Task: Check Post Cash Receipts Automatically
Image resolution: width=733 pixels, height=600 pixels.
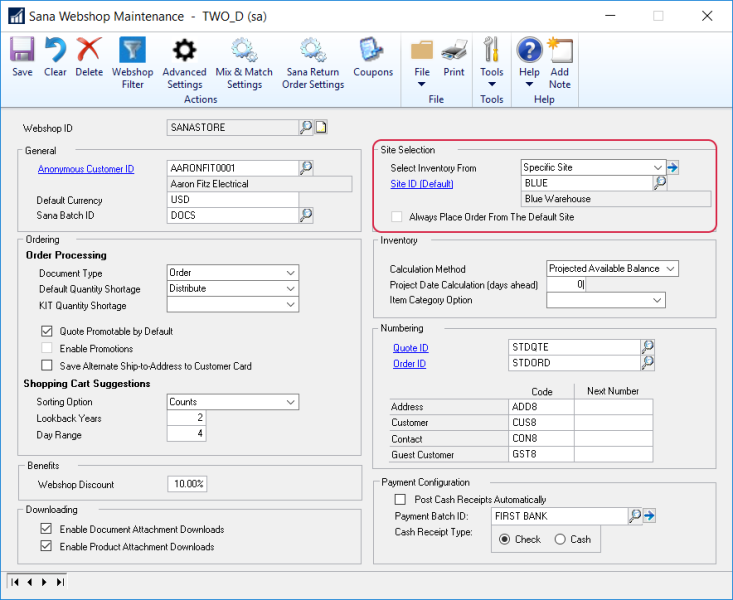Action: click(400, 499)
